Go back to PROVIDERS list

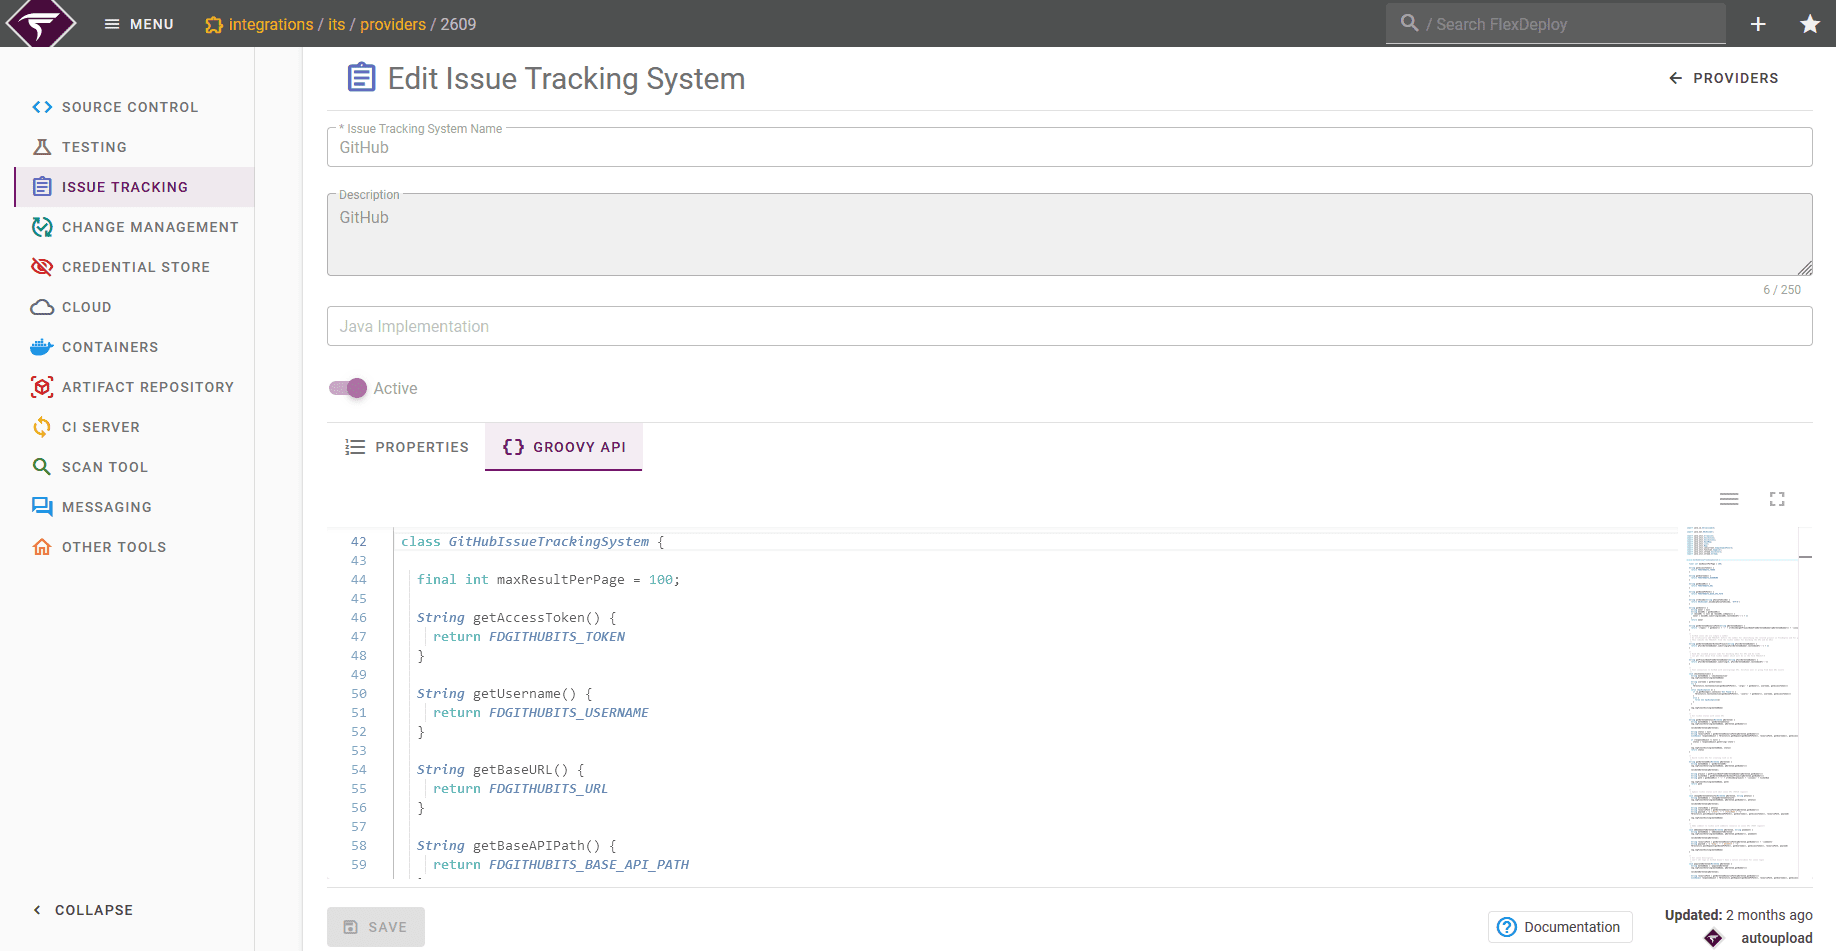point(1724,78)
